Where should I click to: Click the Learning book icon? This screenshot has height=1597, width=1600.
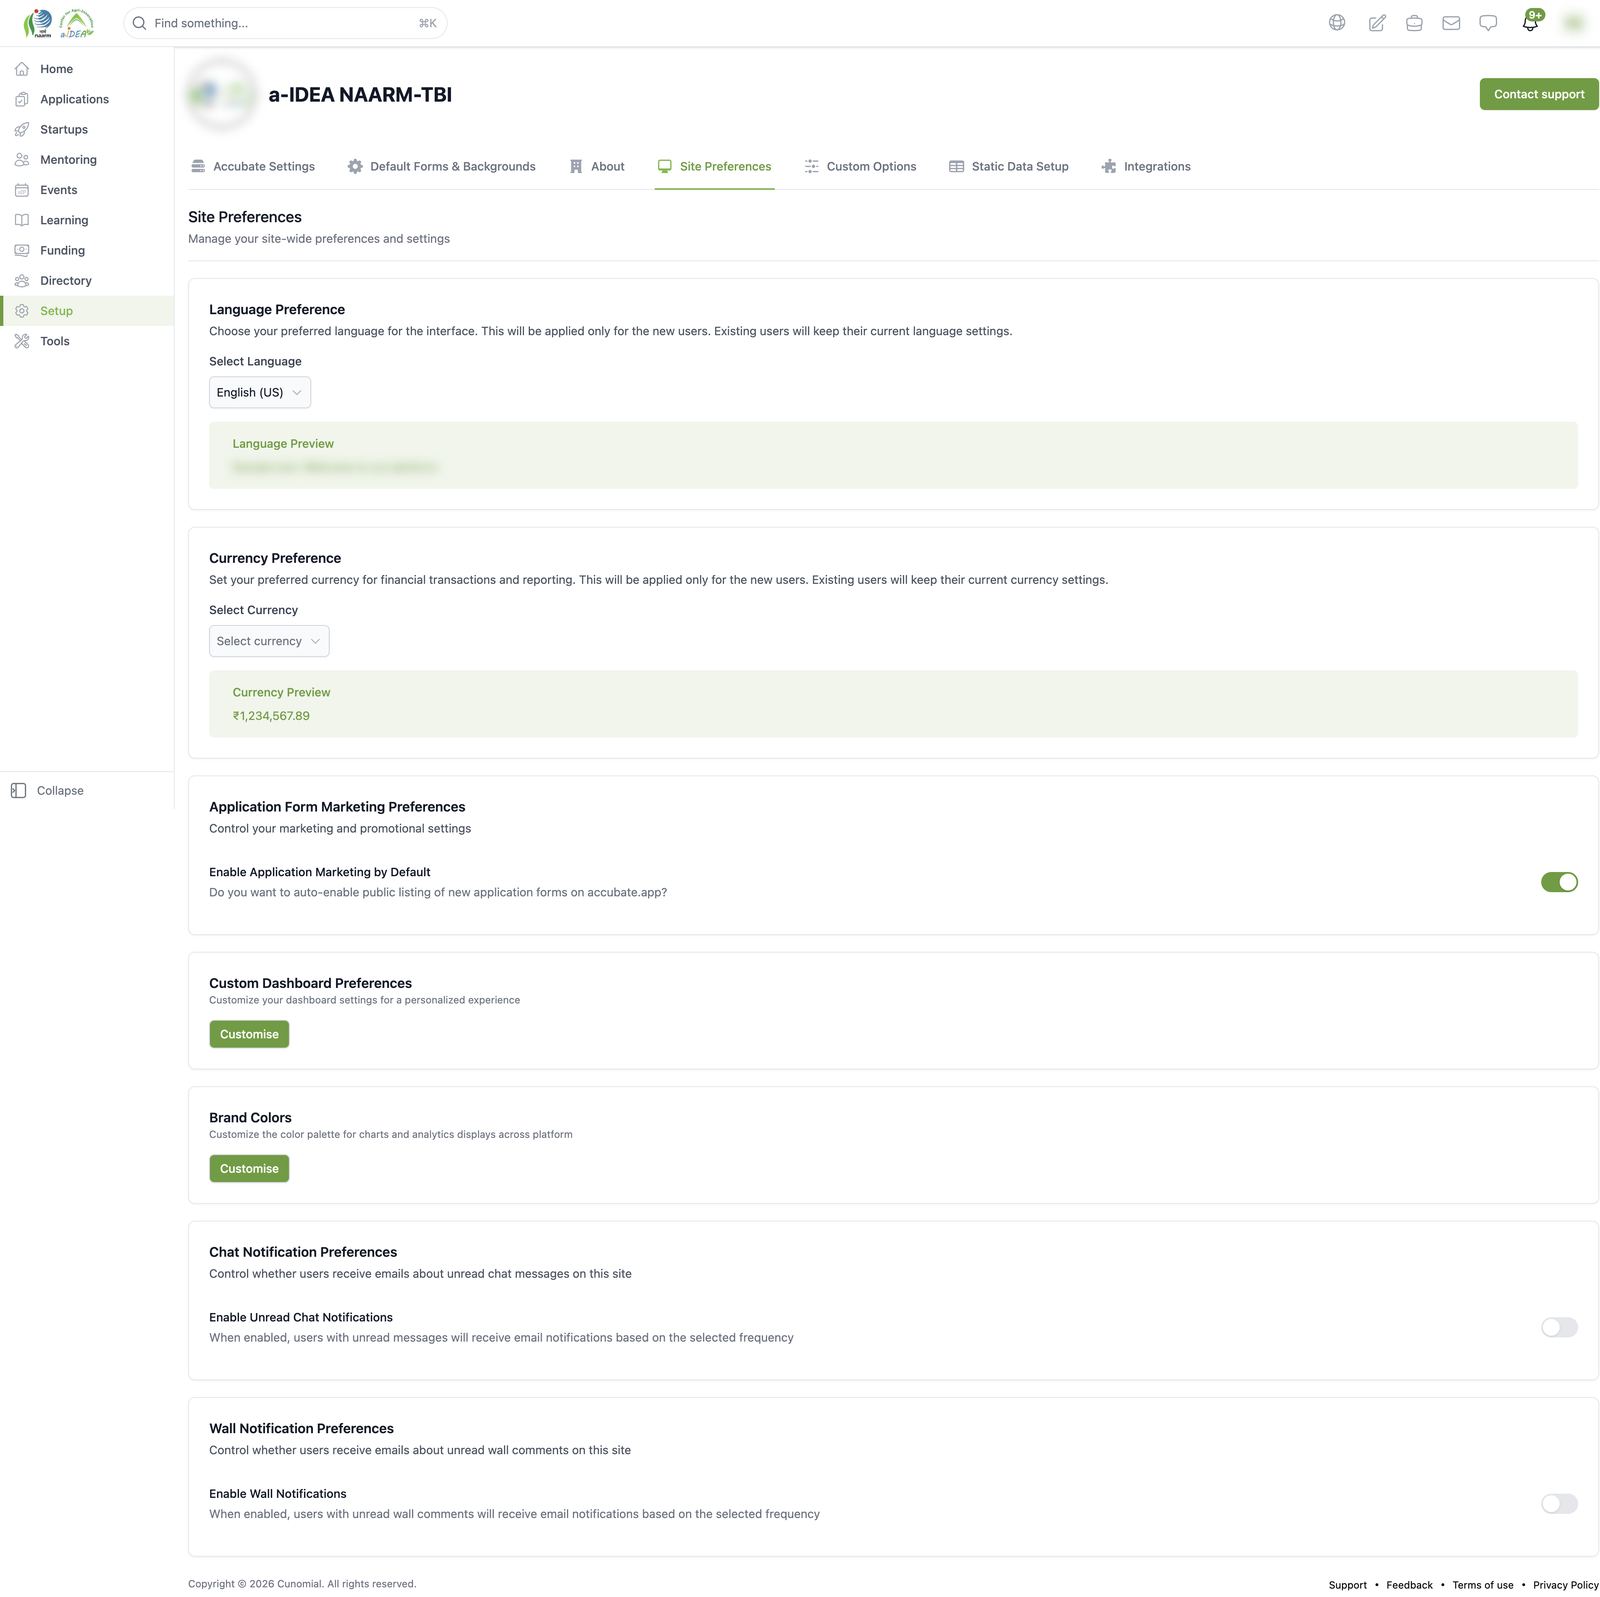point(22,220)
